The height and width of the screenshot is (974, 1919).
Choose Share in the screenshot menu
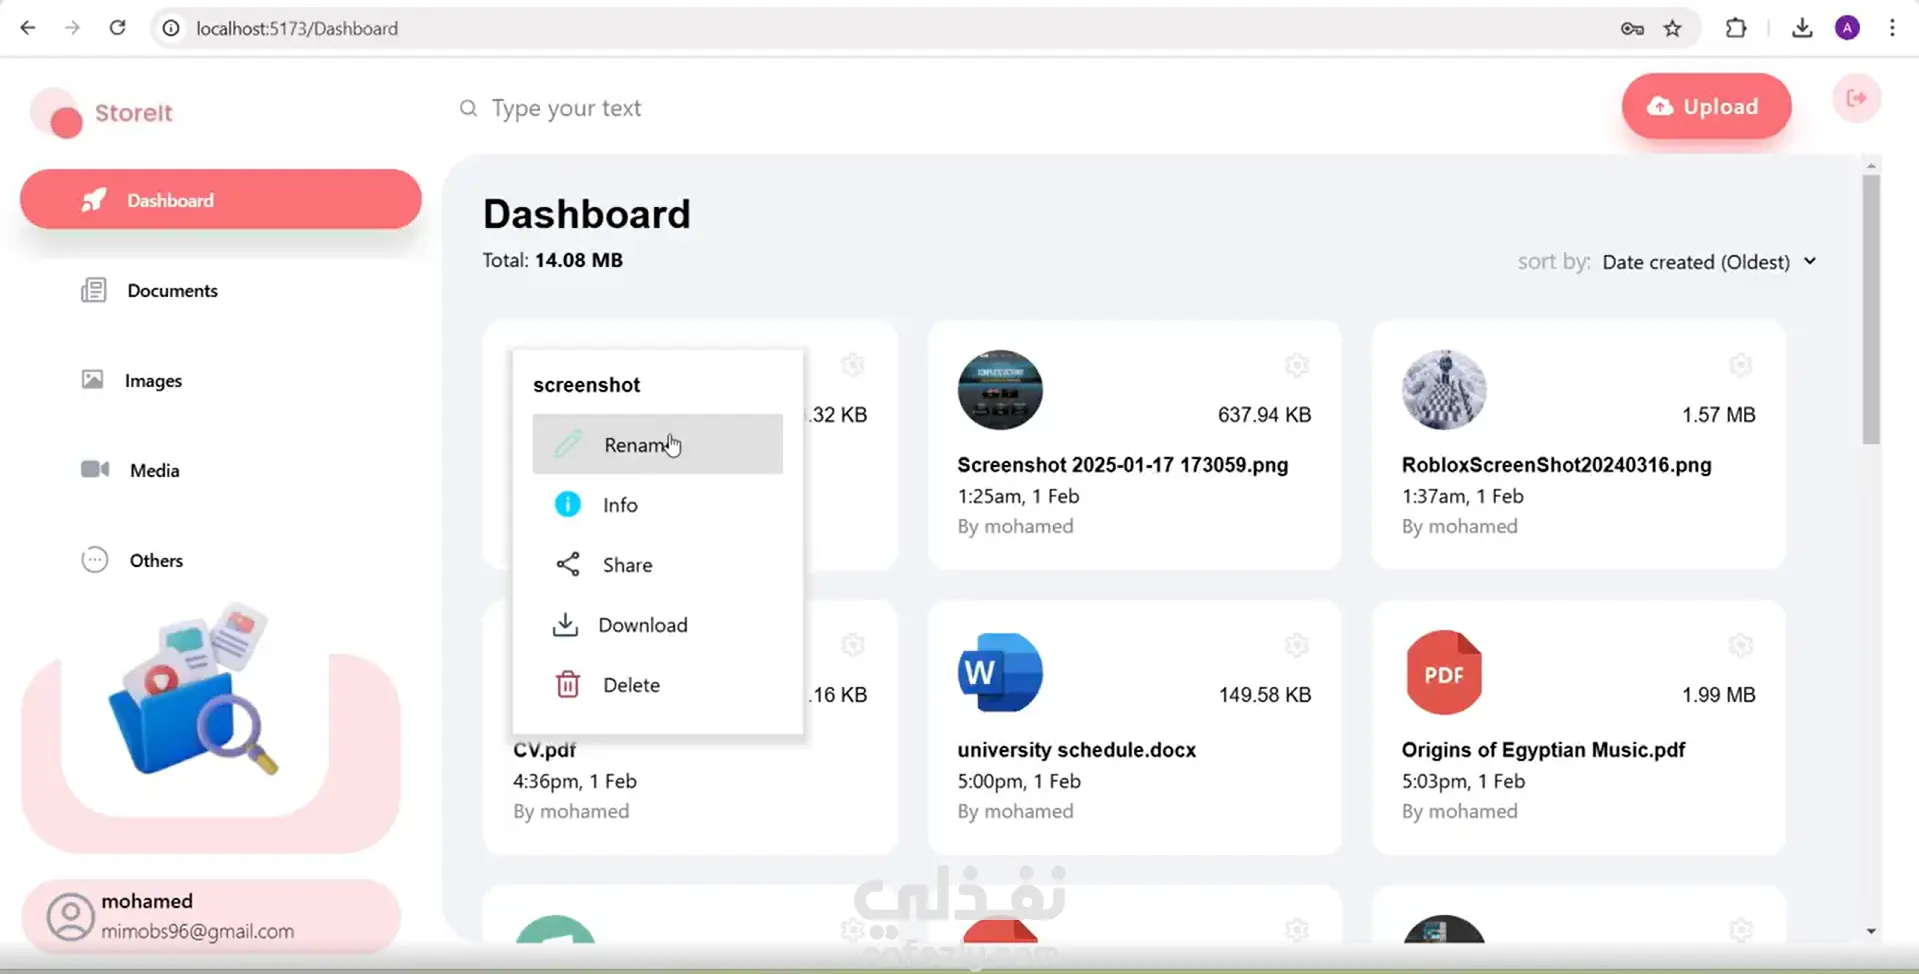pyautogui.click(x=657, y=564)
